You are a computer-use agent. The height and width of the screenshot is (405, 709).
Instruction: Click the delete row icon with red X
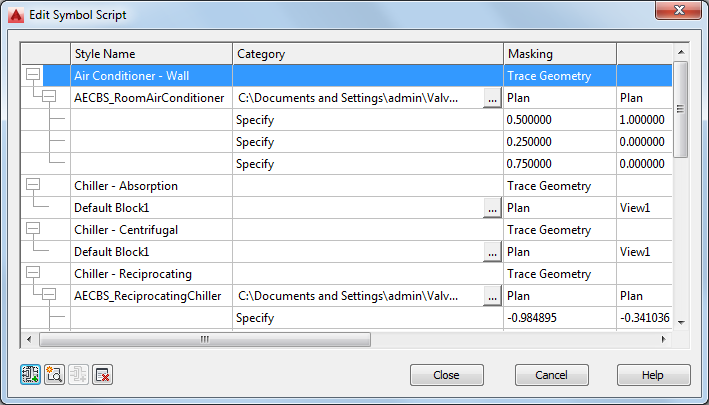point(102,375)
